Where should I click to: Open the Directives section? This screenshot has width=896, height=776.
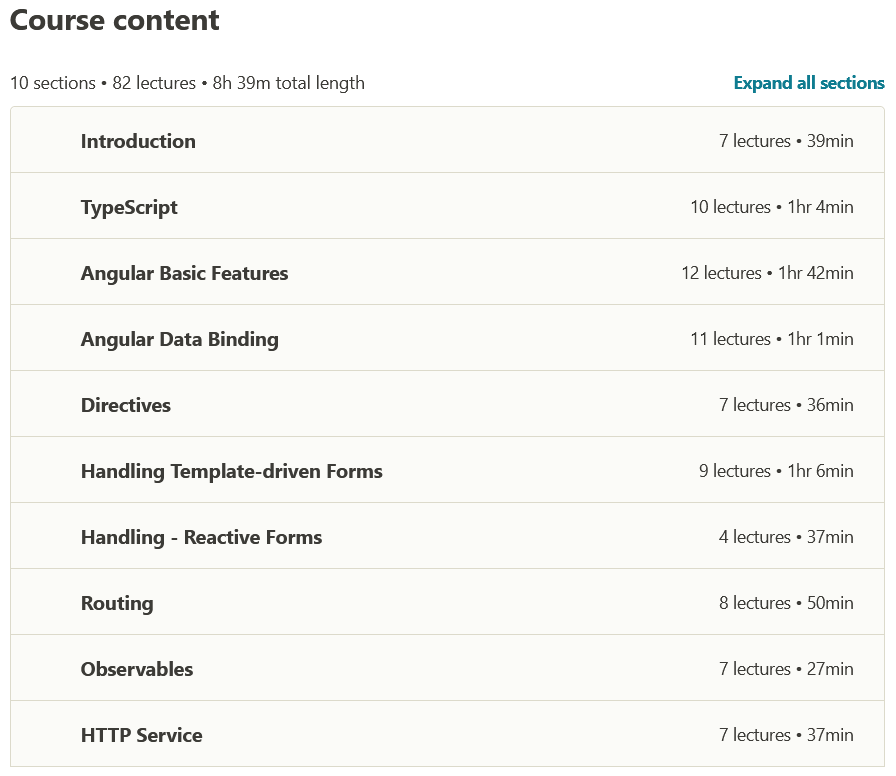coord(447,404)
